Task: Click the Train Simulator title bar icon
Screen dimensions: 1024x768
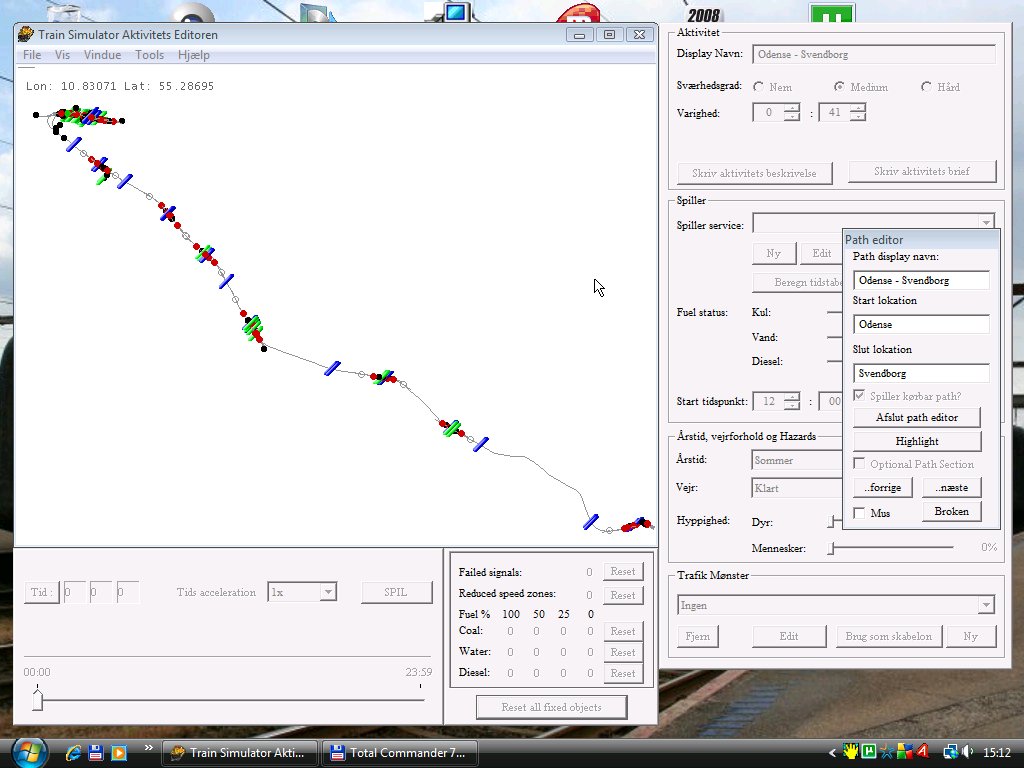Action: (x=25, y=34)
